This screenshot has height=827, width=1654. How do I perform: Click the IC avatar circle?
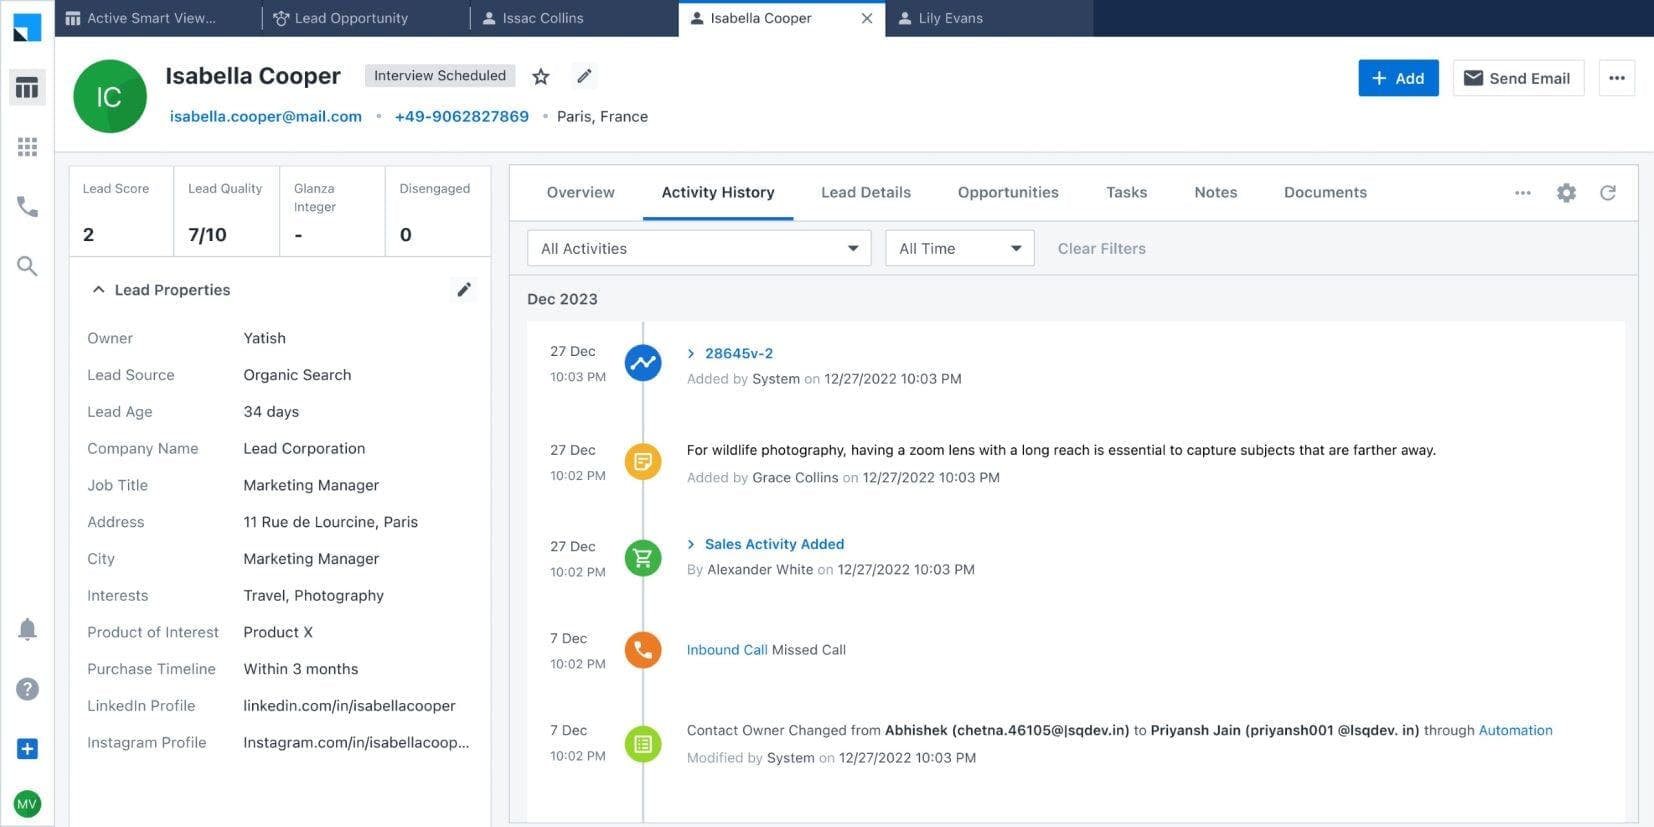(x=110, y=96)
